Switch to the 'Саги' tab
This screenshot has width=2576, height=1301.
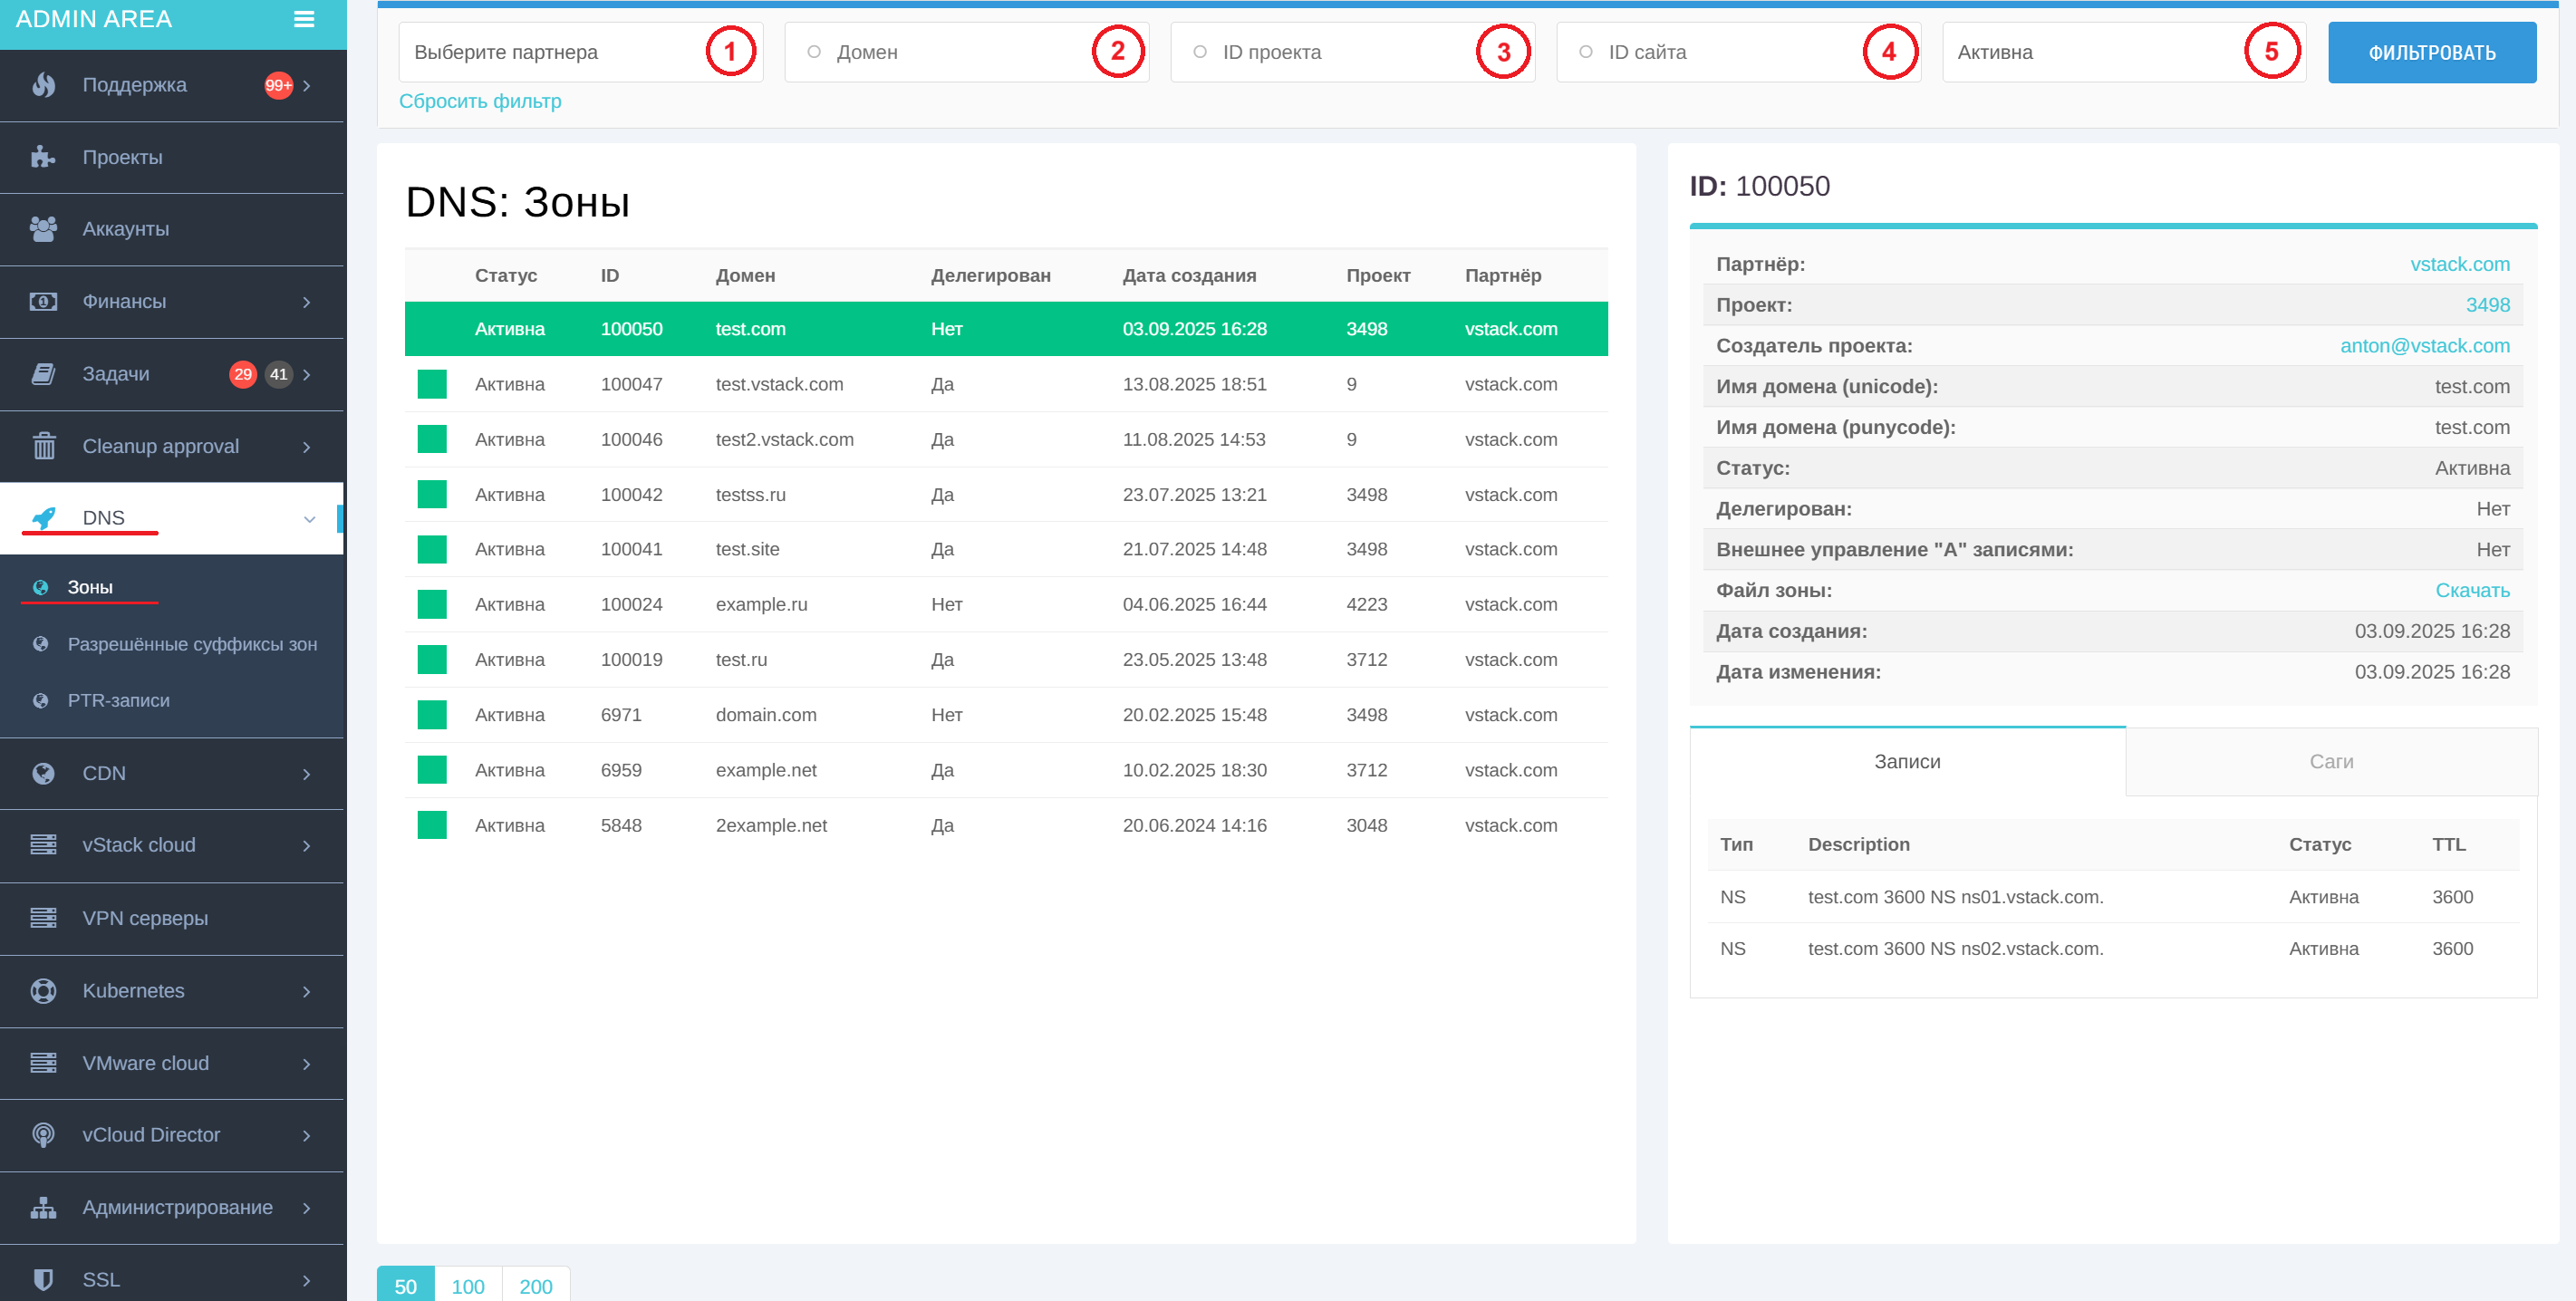click(2331, 761)
